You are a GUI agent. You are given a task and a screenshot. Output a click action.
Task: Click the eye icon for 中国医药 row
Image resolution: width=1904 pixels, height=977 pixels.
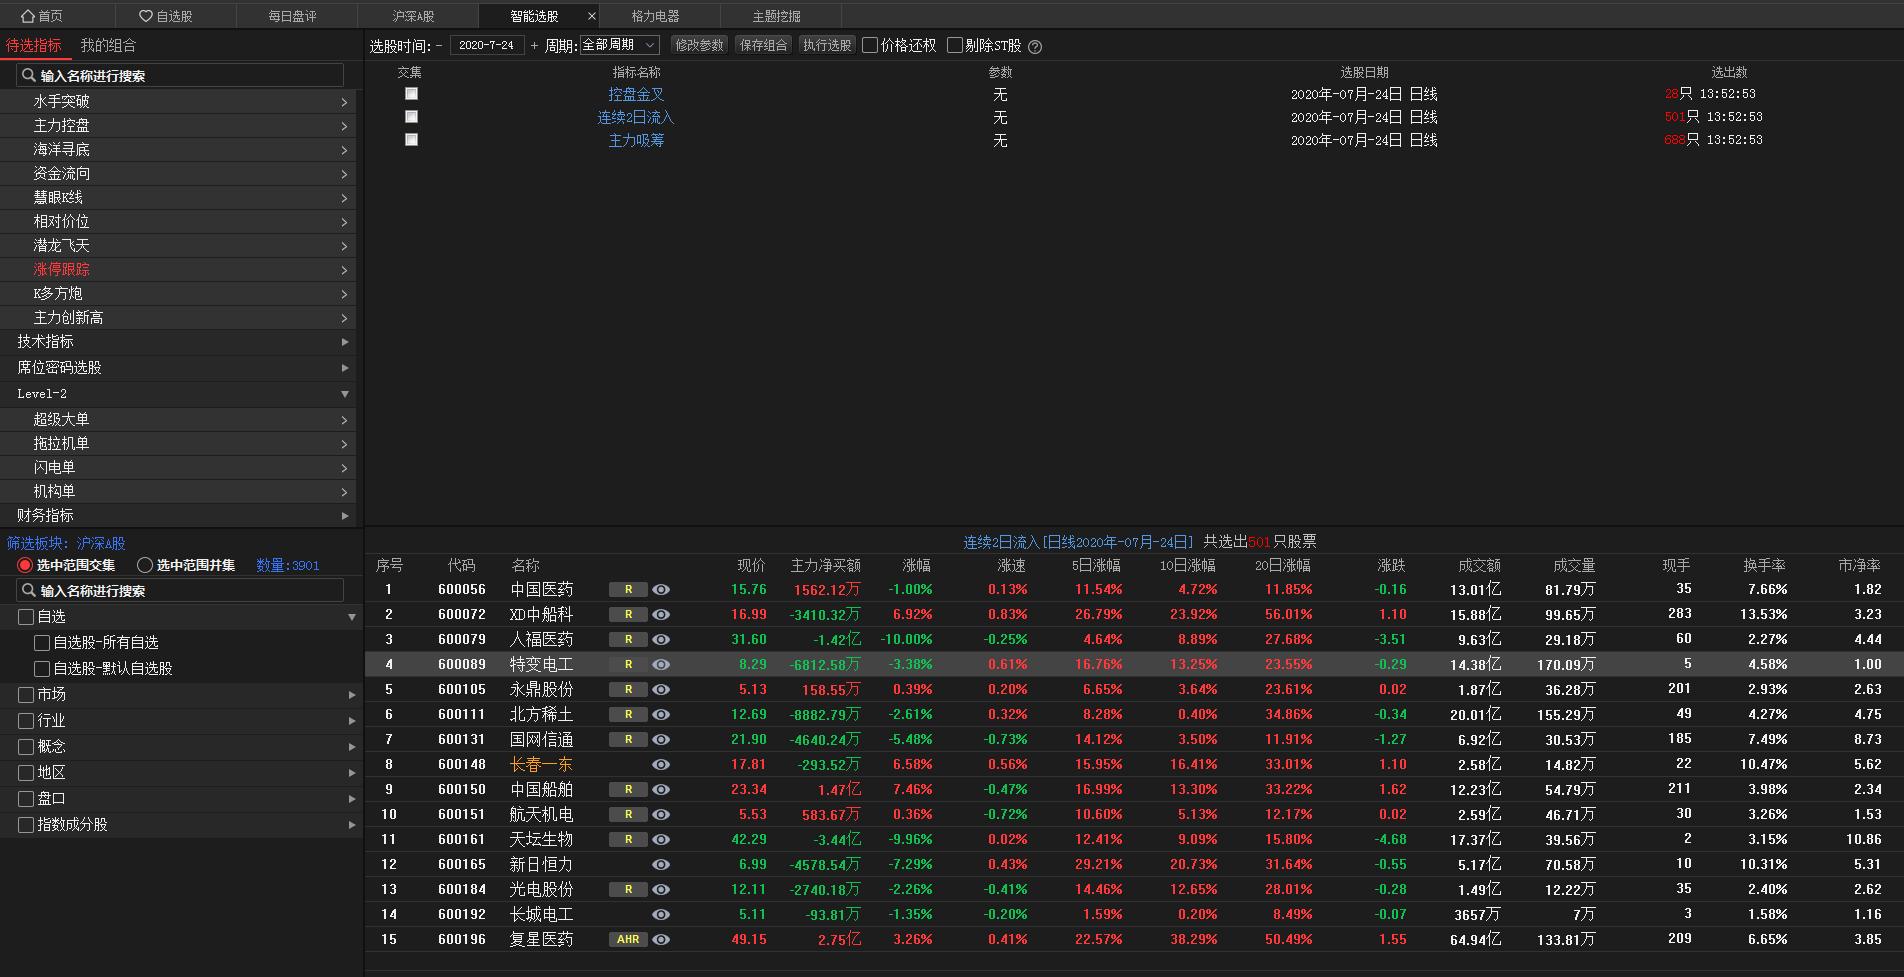pyautogui.click(x=661, y=590)
